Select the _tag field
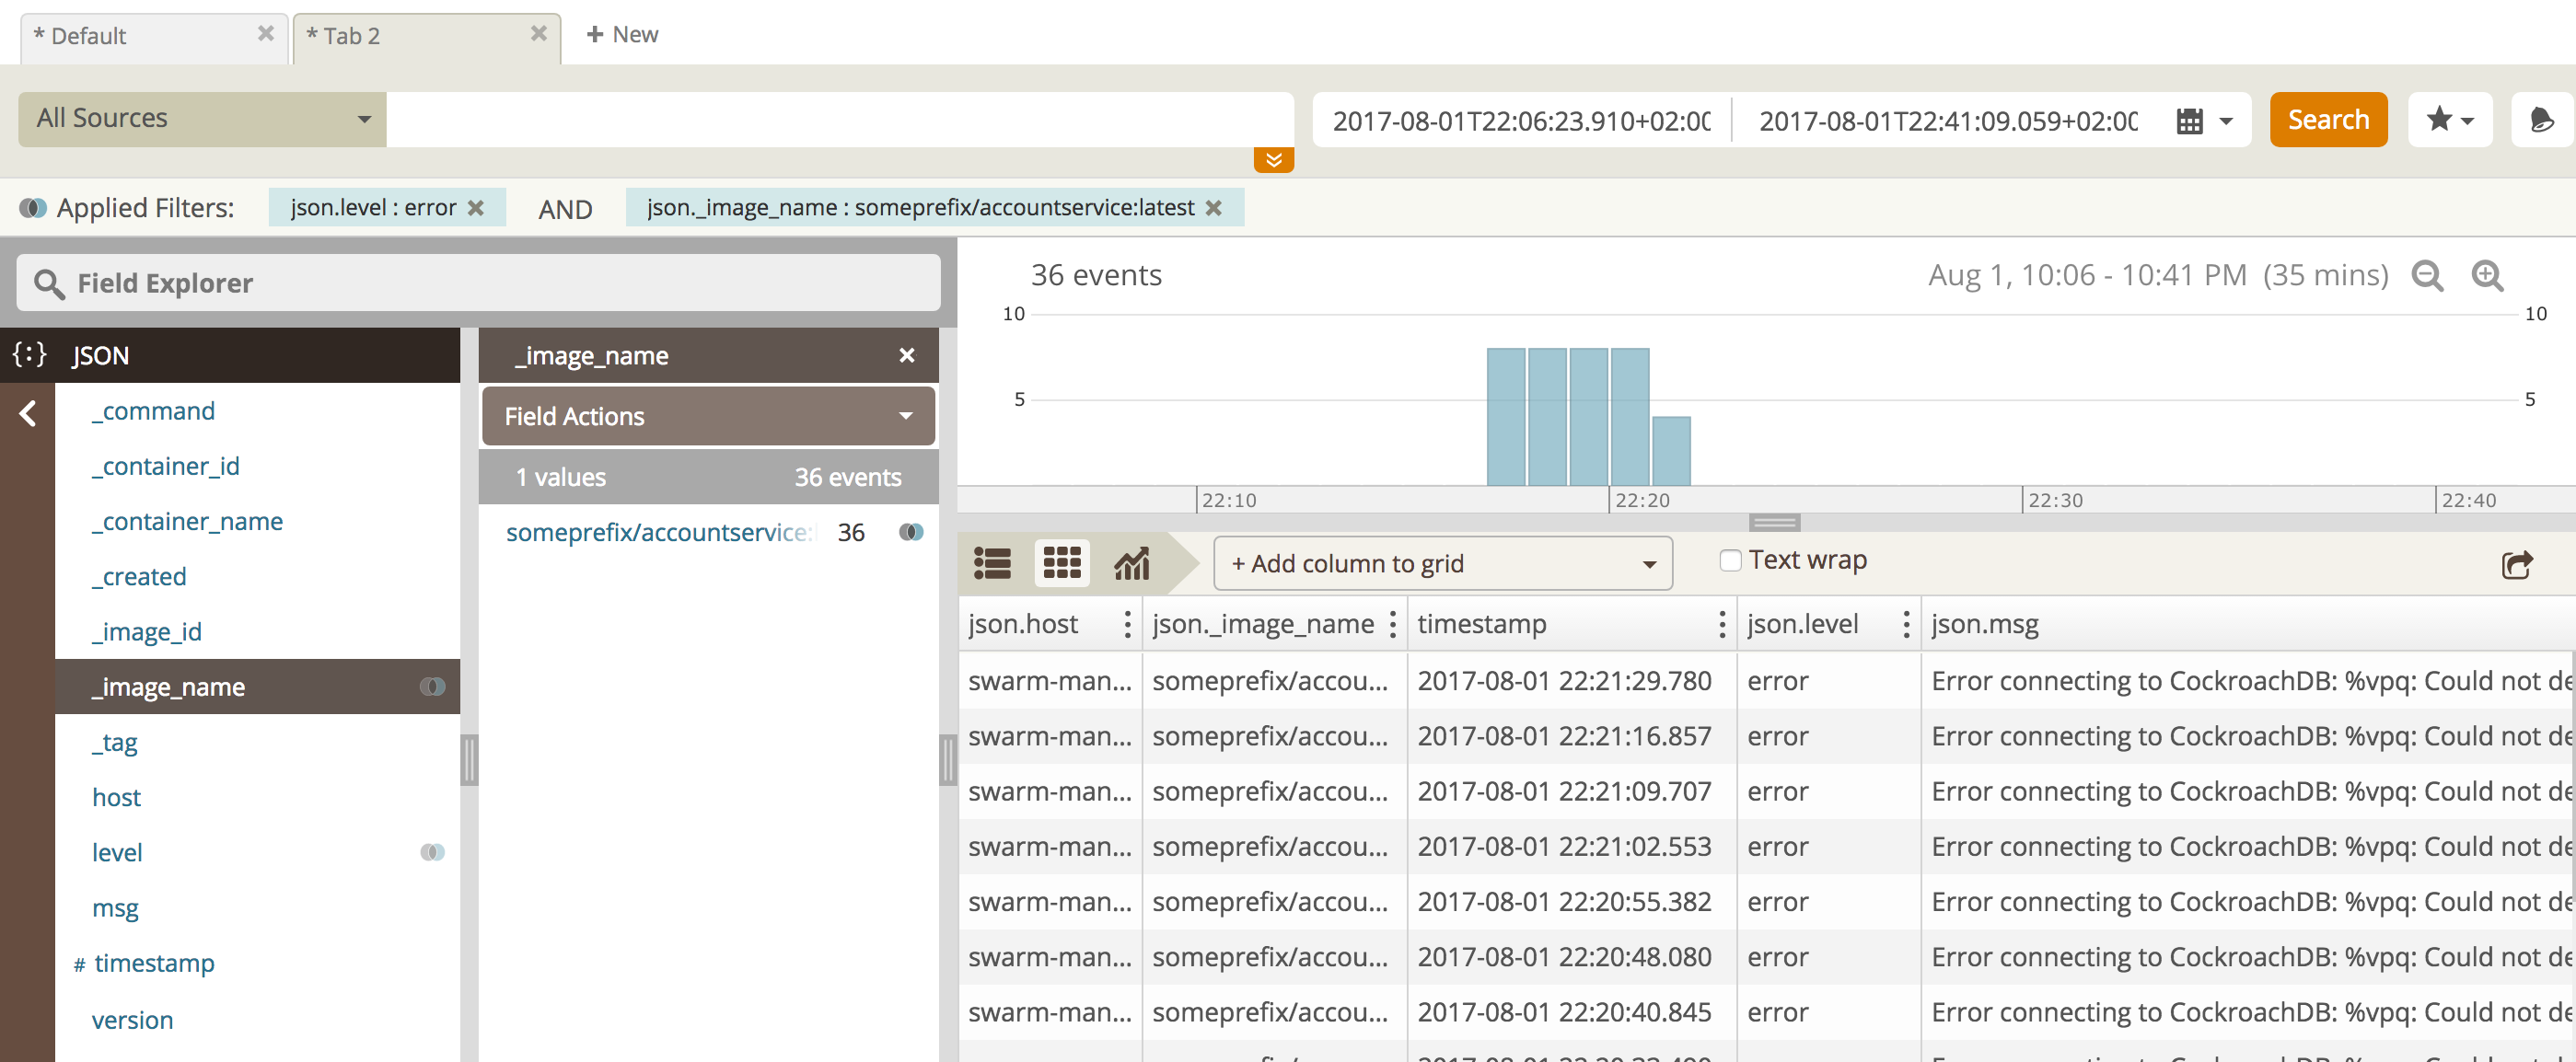Screen dimensions: 2576x1062 pyautogui.click(x=115, y=742)
